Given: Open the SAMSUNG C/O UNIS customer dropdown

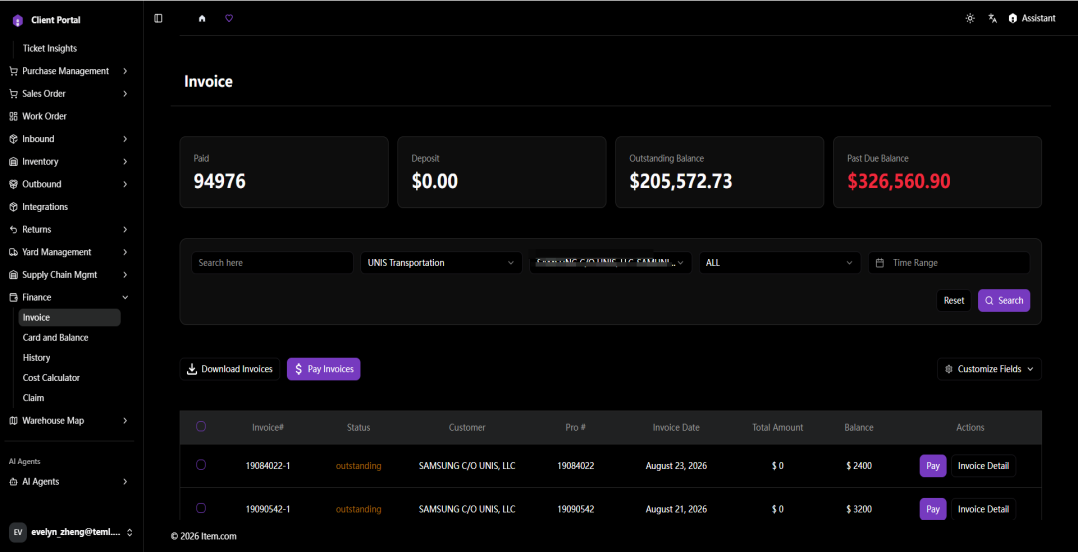Looking at the screenshot, I should [610, 263].
